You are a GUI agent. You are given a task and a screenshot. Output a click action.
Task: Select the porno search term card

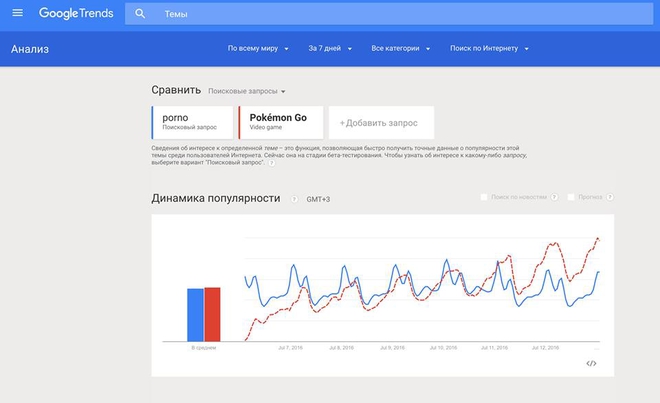tap(192, 122)
